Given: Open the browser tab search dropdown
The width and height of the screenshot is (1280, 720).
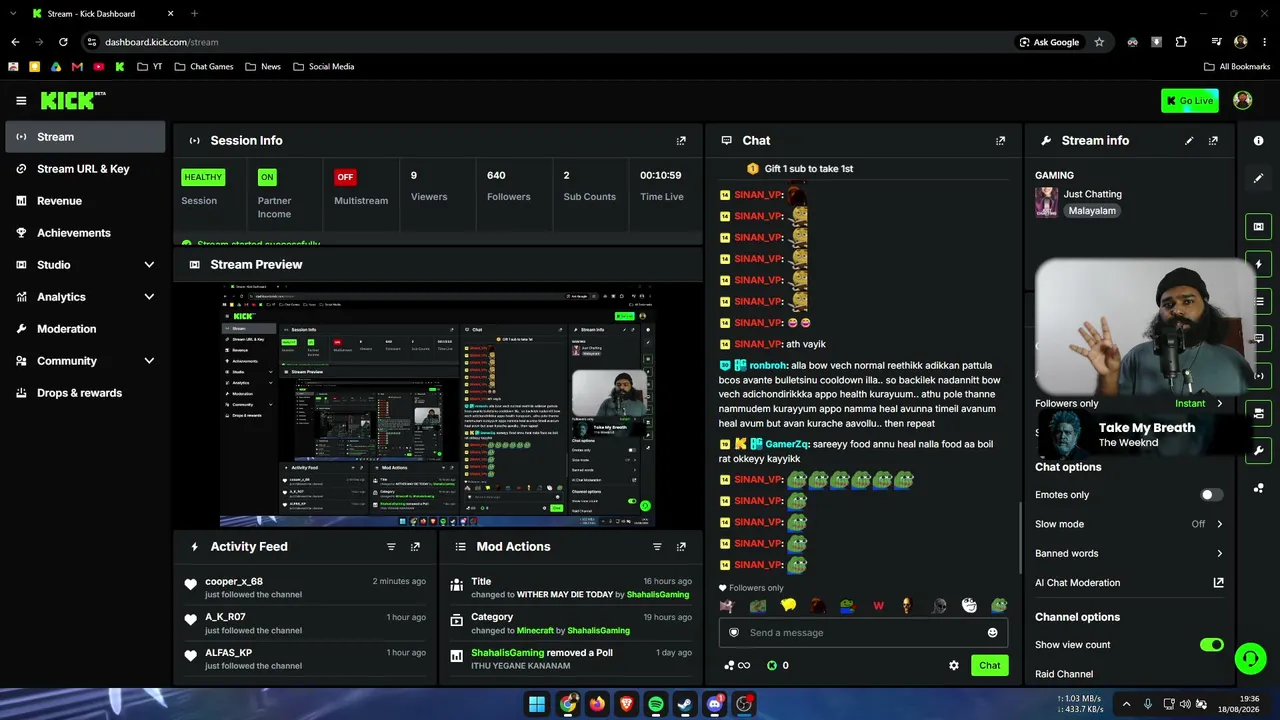Looking at the screenshot, I should [x=14, y=14].
